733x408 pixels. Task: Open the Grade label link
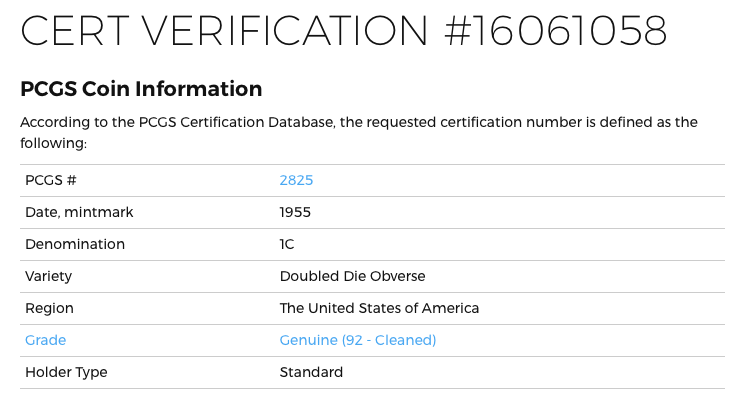point(45,340)
